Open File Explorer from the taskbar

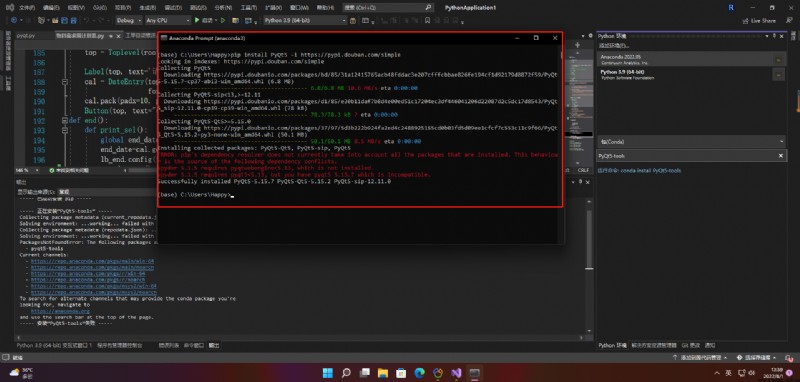(383, 373)
